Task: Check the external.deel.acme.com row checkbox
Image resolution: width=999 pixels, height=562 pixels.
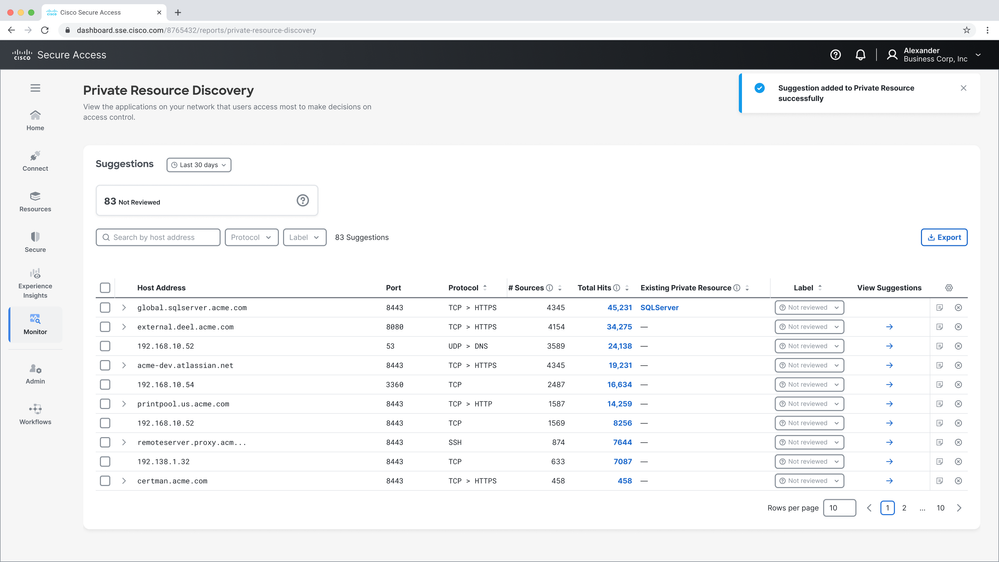Action: (105, 327)
